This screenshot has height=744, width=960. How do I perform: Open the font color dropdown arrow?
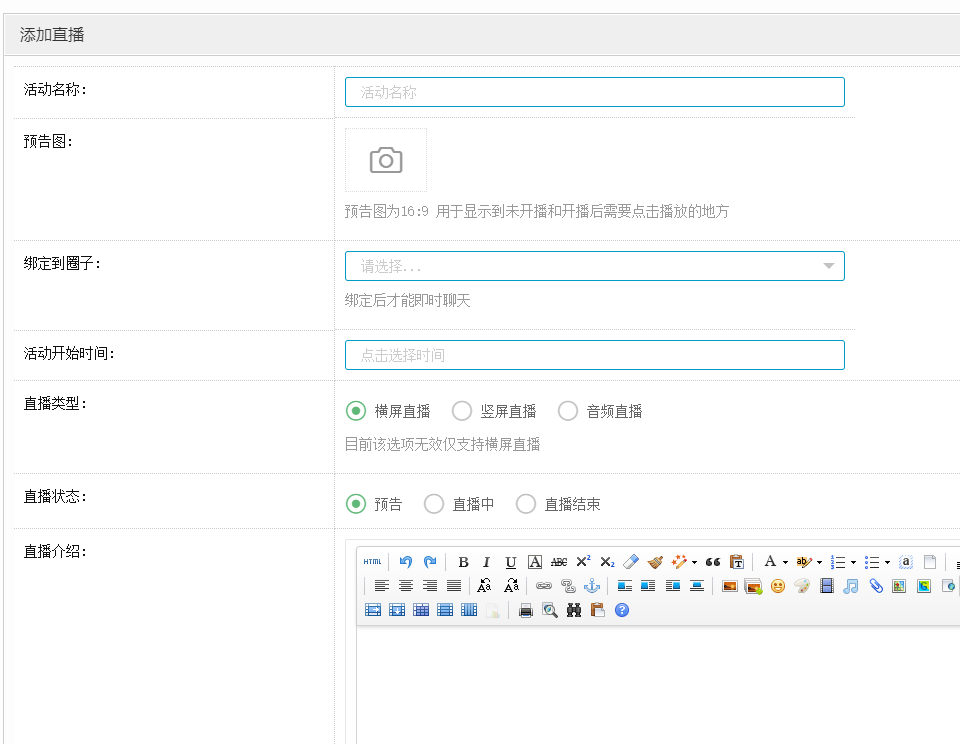785,562
